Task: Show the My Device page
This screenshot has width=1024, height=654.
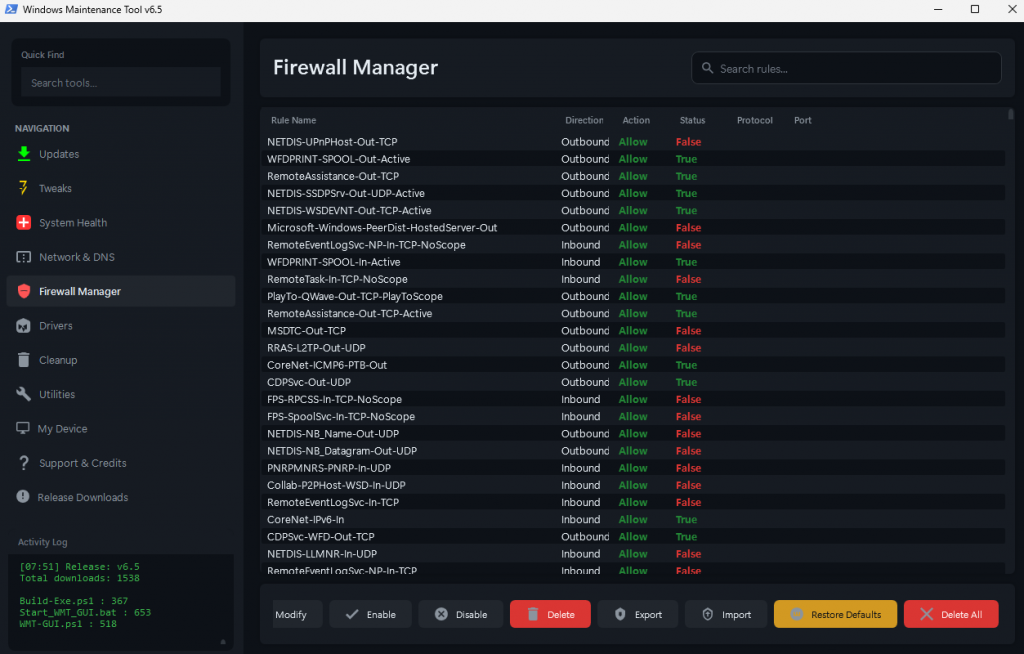Action: pyautogui.click(x=121, y=428)
